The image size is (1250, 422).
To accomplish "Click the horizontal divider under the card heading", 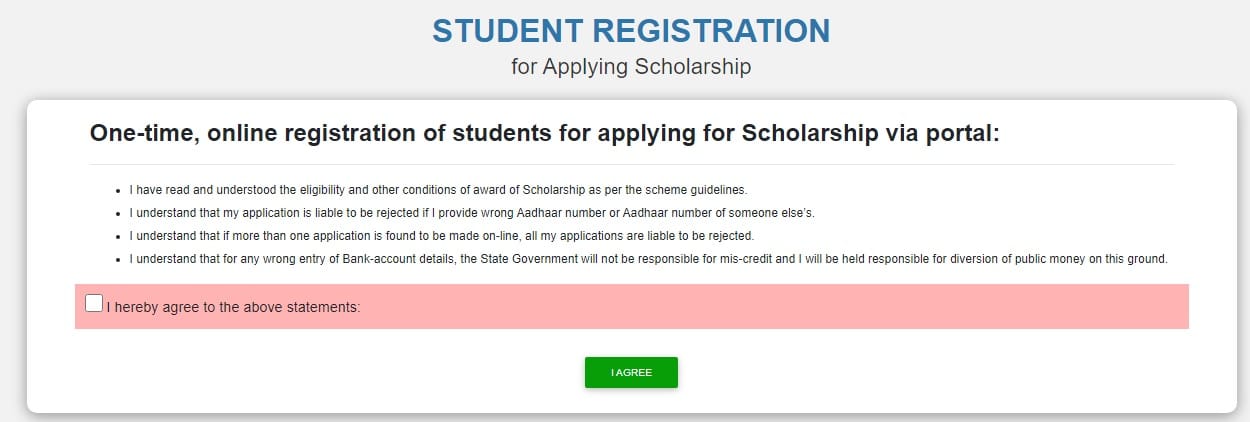I will point(631,164).
